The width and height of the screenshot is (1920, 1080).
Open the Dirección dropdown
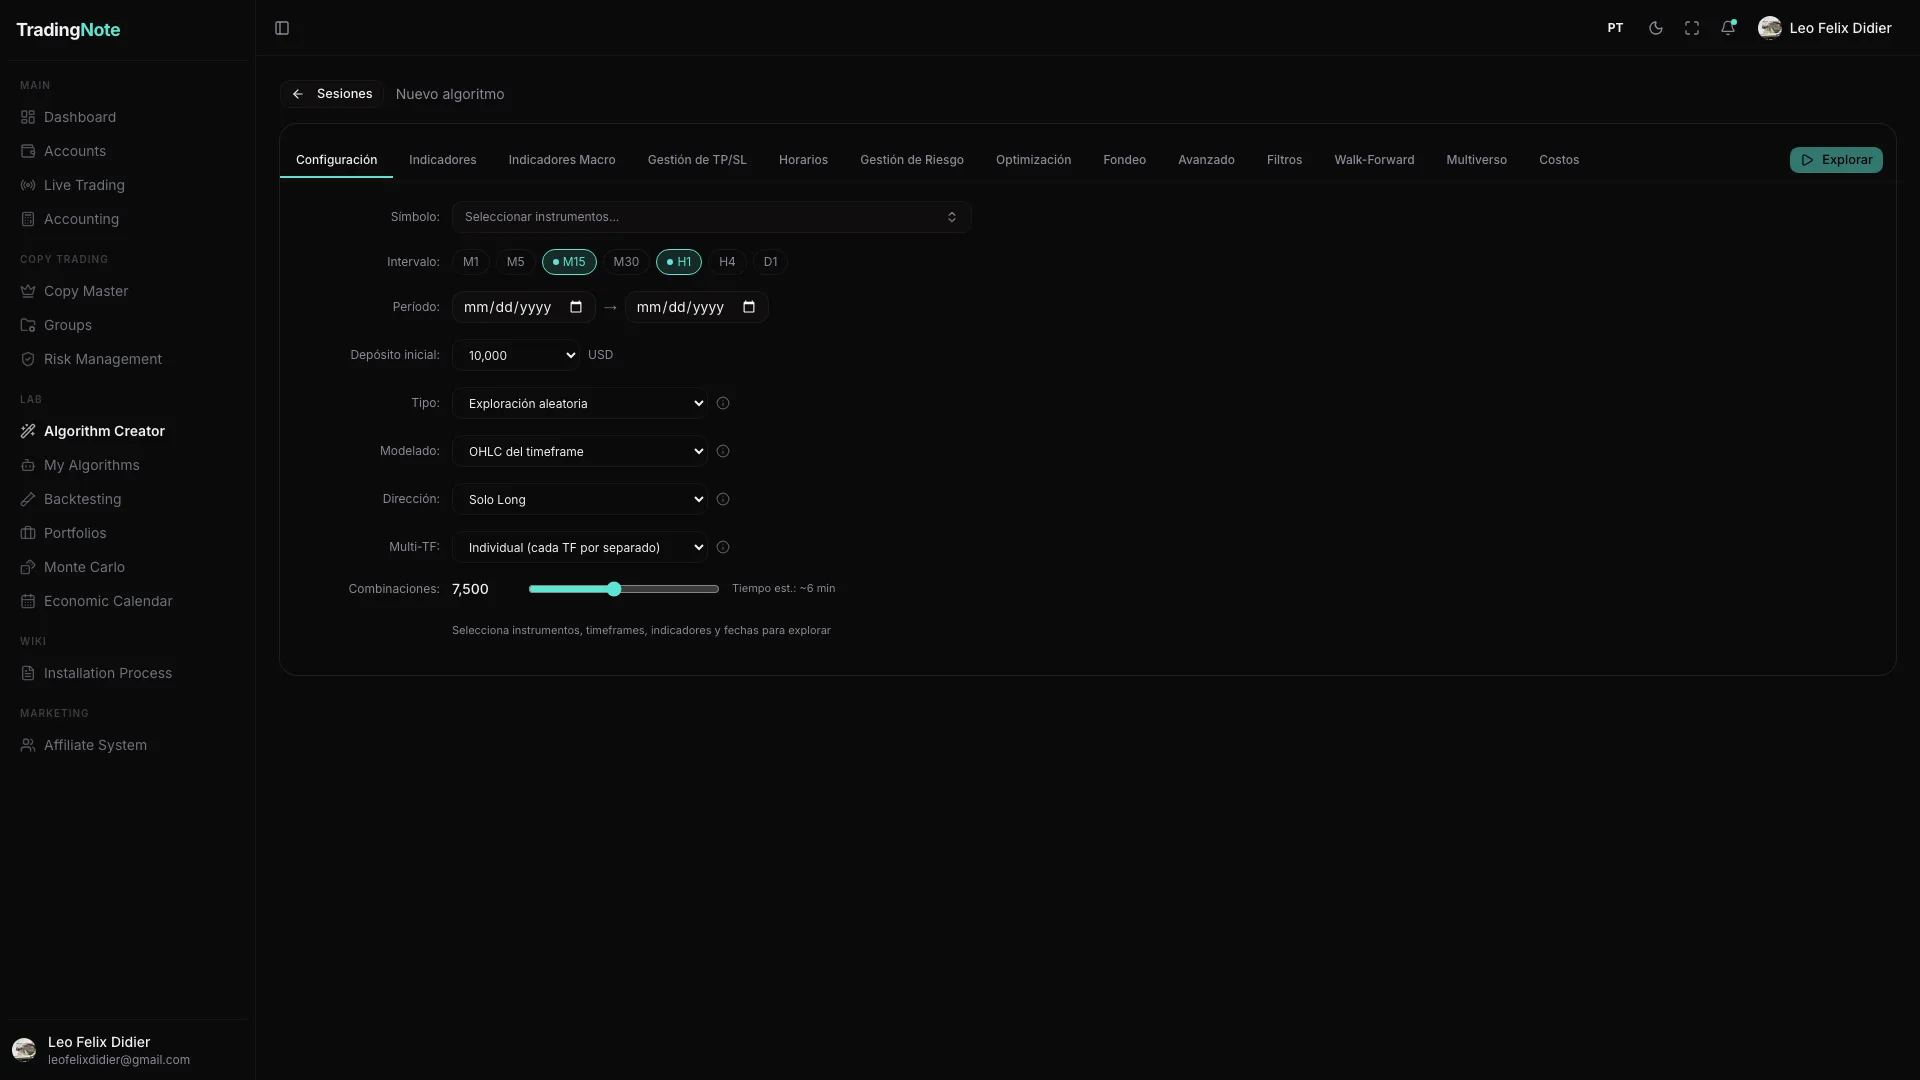pyautogui.click(x=580, y=499)
